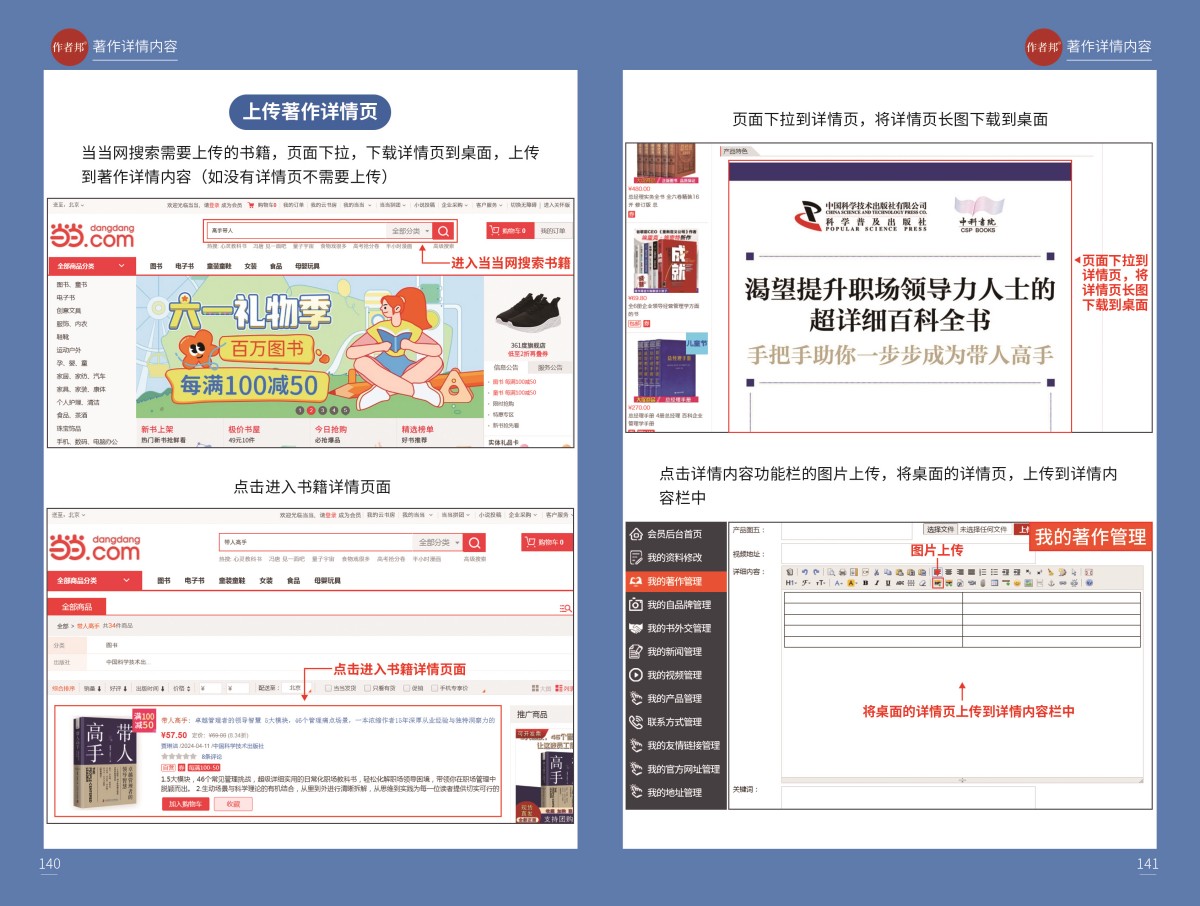The height and width of the screenshot is (906, 1200).
Task: Select carousel dot 3 on the banner
Action: point(323,410)
